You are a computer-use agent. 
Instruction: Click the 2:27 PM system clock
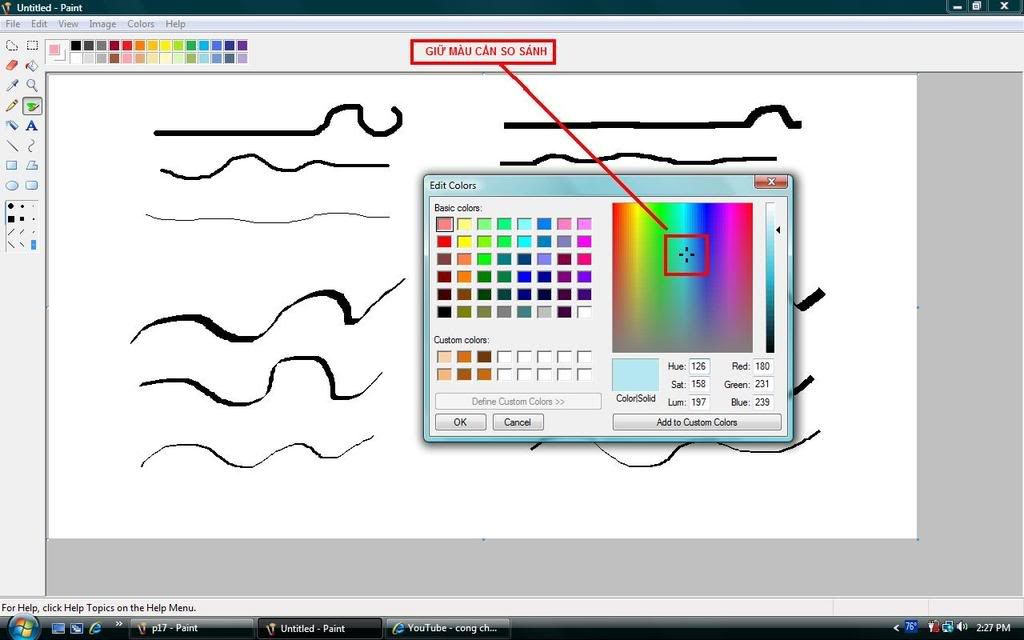(993, 628)
